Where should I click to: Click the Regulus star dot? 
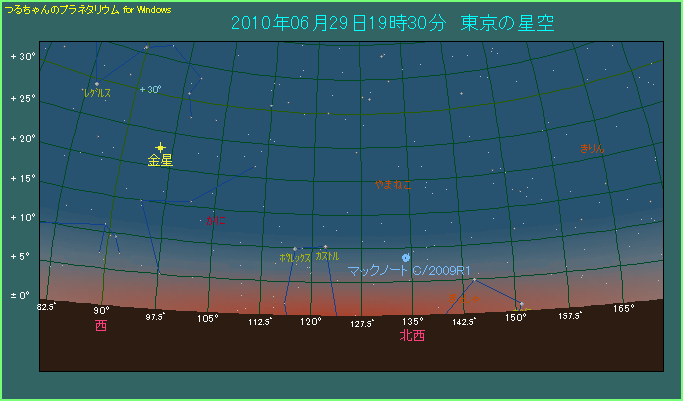pyautogui.click(x=97, y=84)
